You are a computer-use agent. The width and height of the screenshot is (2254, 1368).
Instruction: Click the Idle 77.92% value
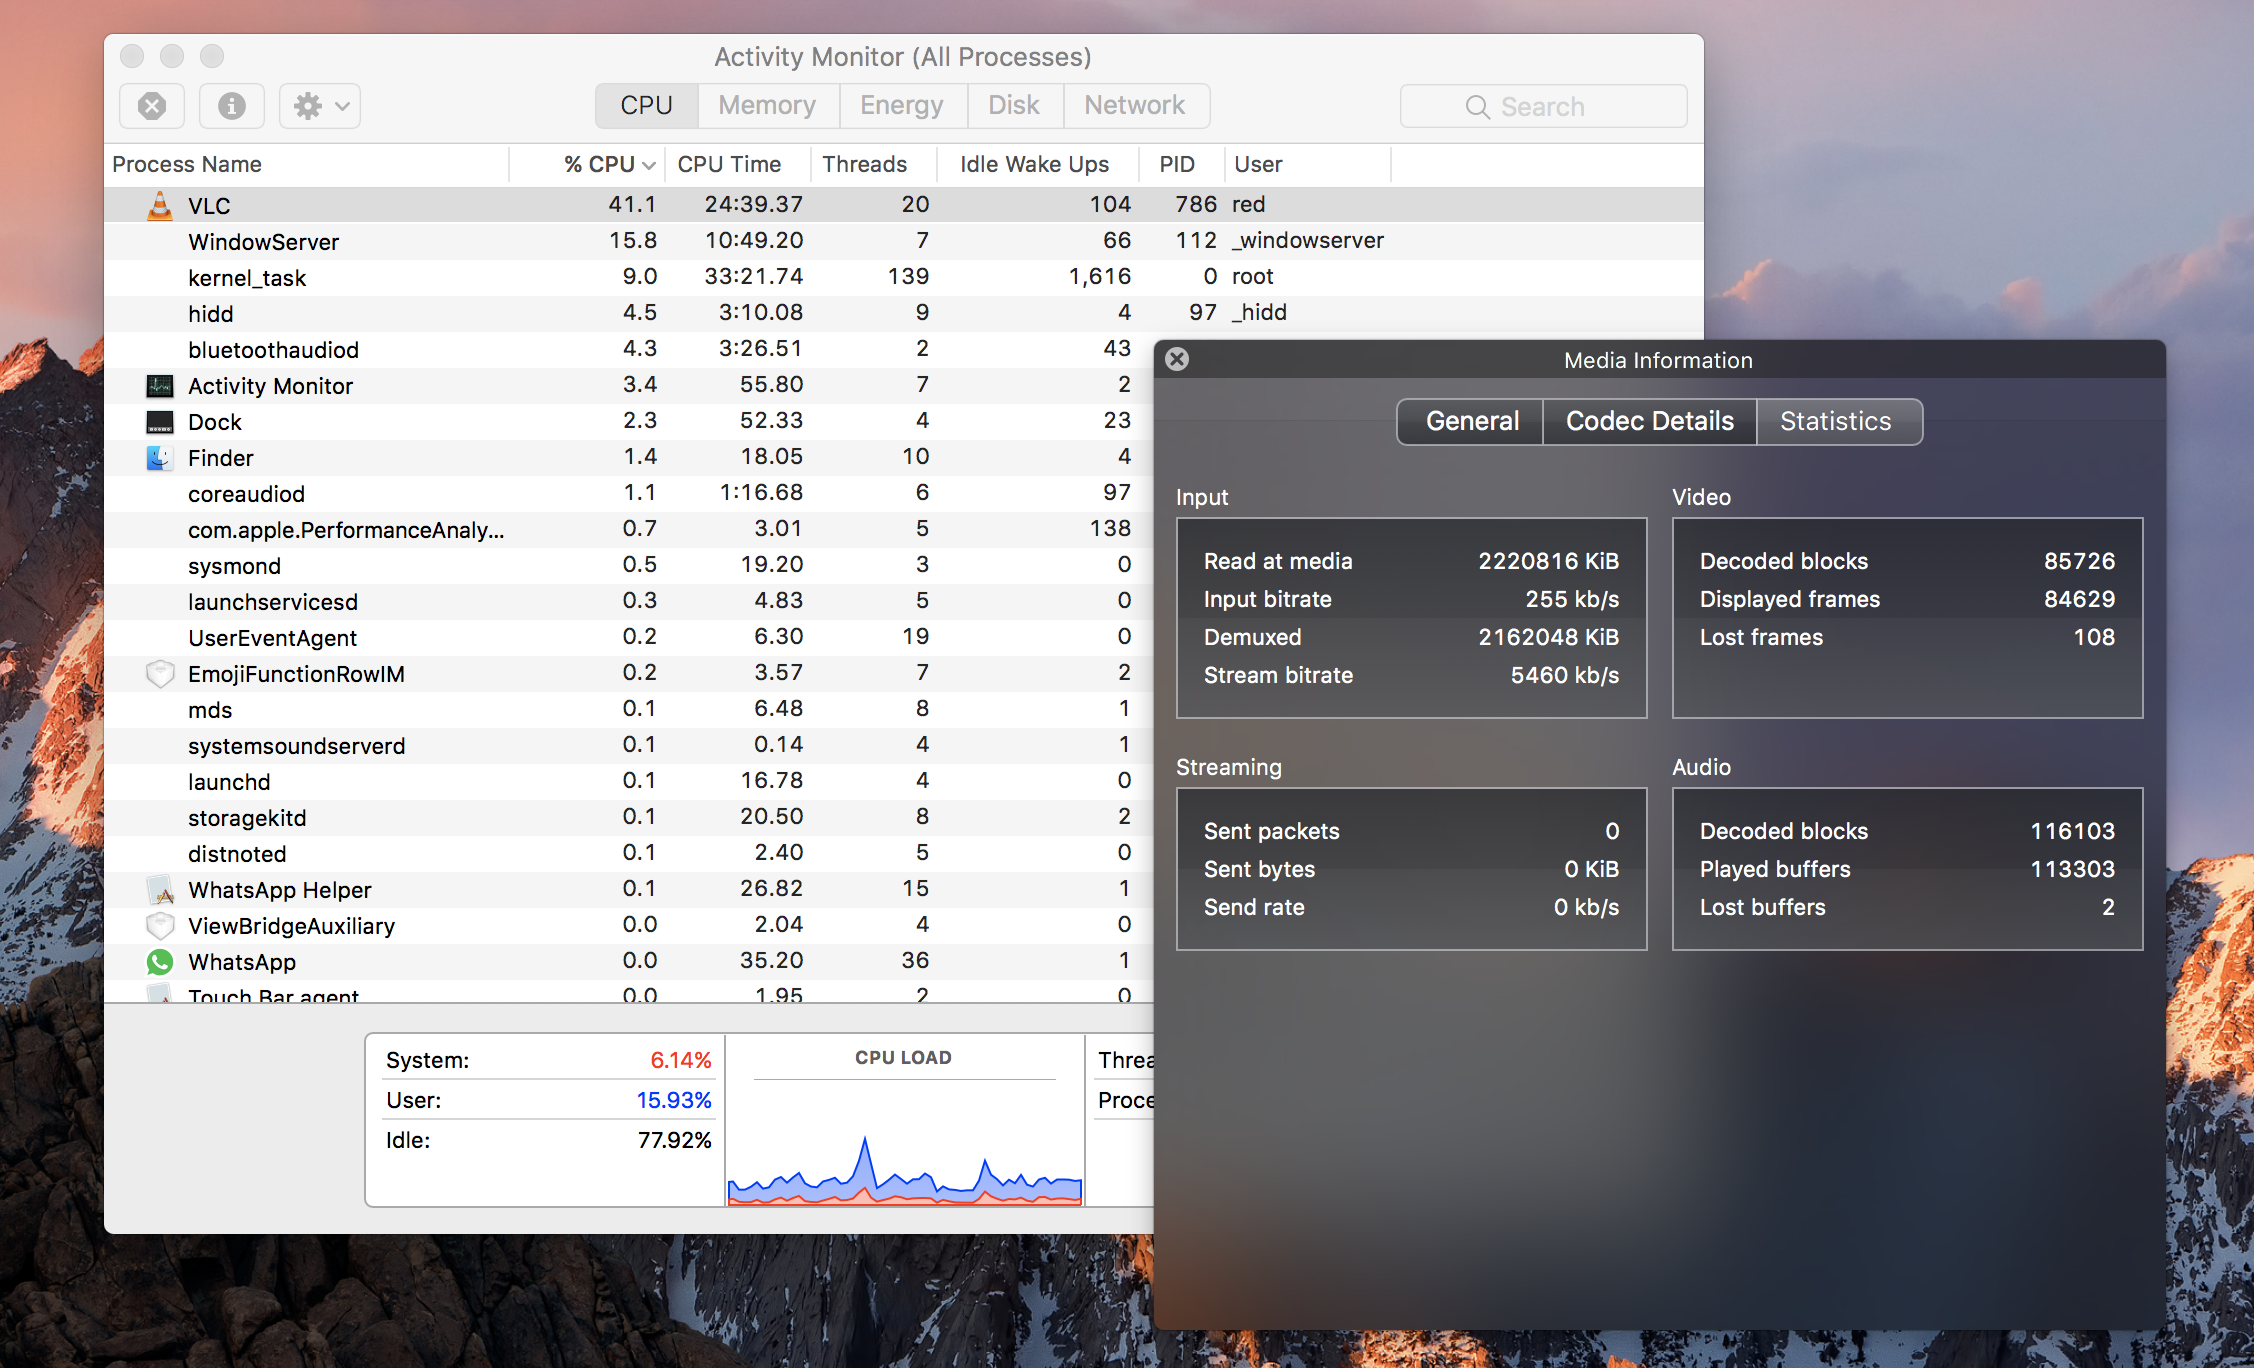674,1140
